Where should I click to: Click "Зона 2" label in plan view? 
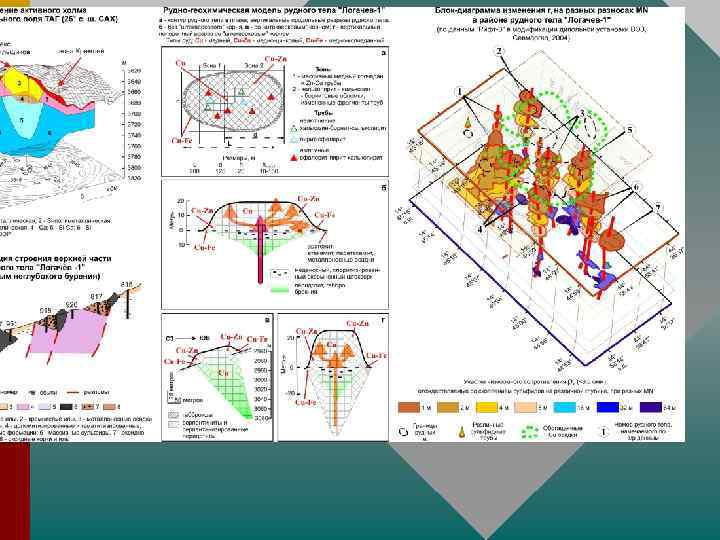tap(254, 66)
